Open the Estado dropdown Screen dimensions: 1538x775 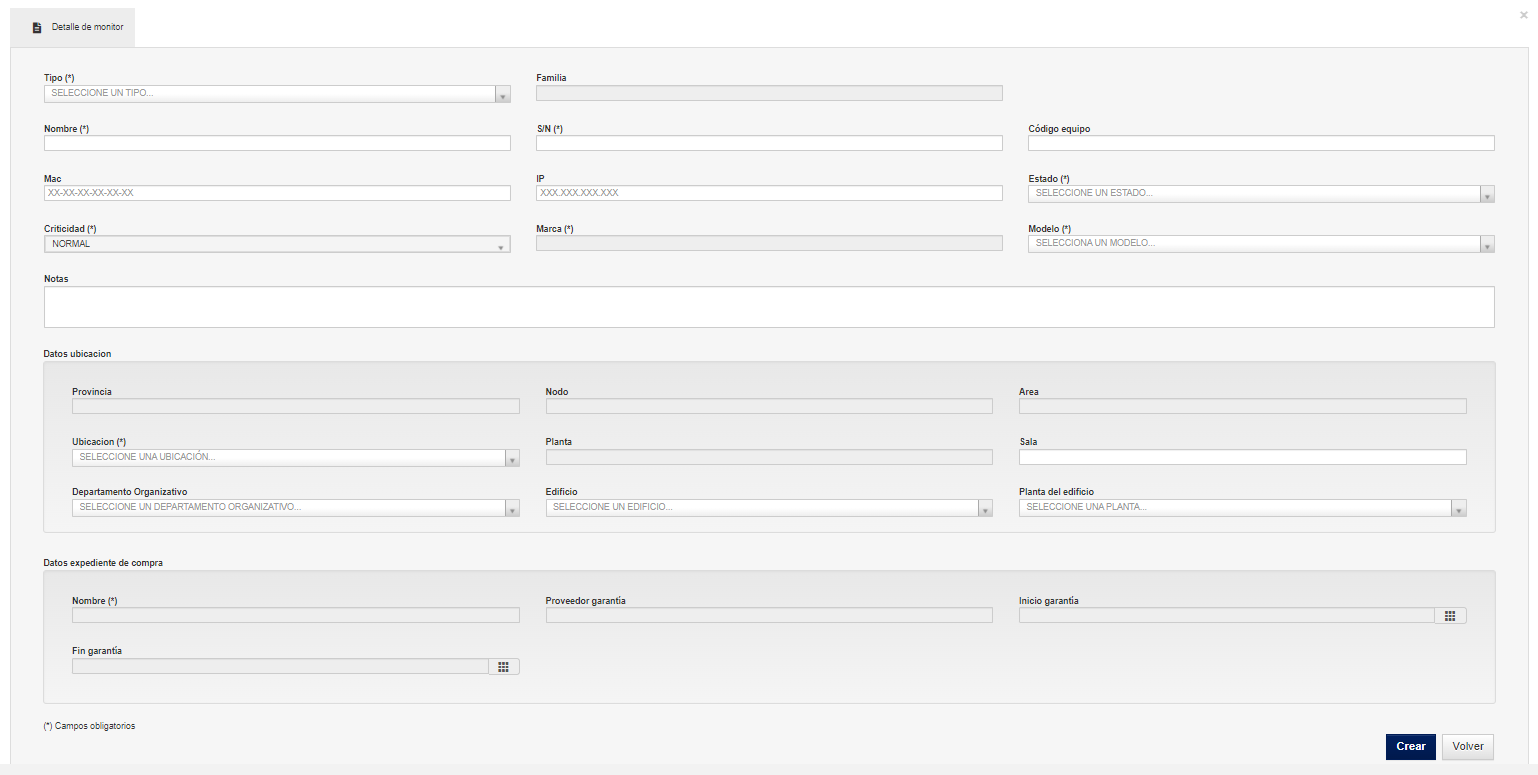coord(1261,194)
